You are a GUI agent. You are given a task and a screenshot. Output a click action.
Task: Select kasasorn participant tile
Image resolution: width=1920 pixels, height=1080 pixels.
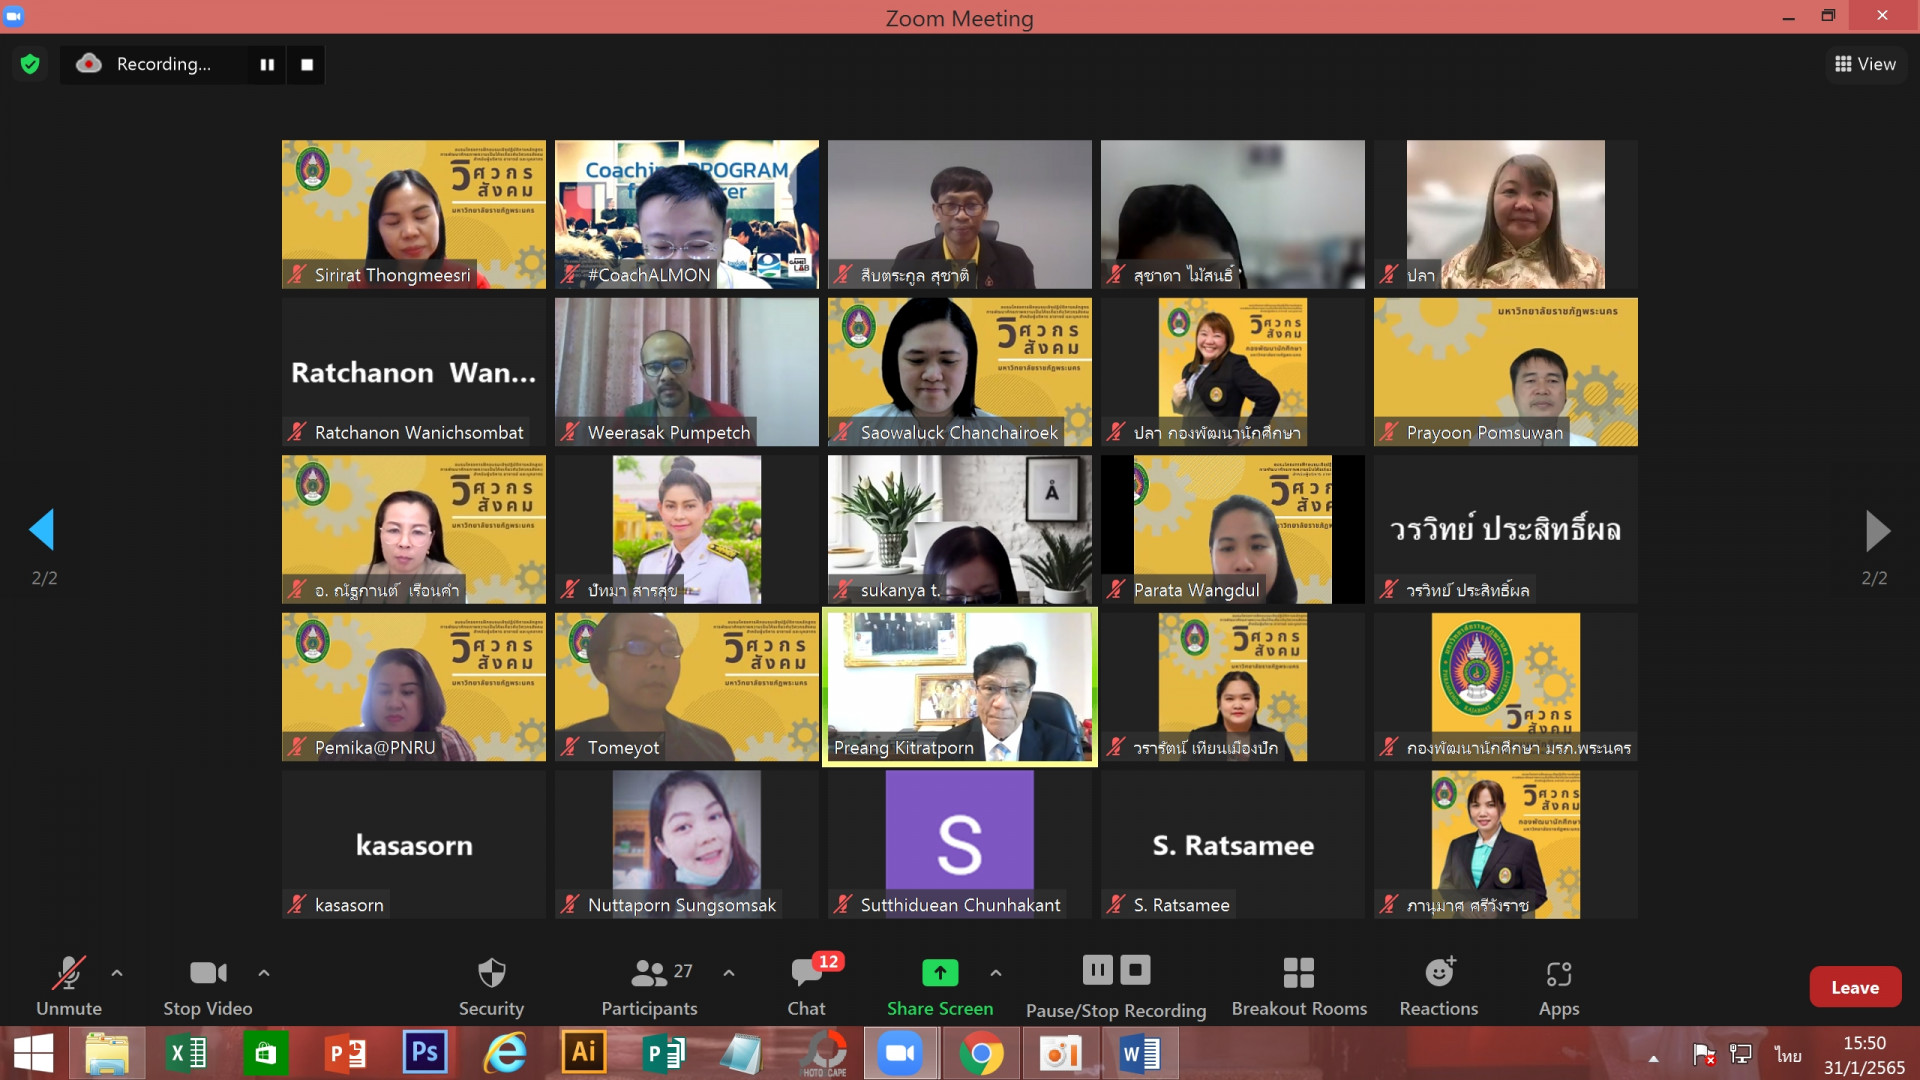[414, 844]
